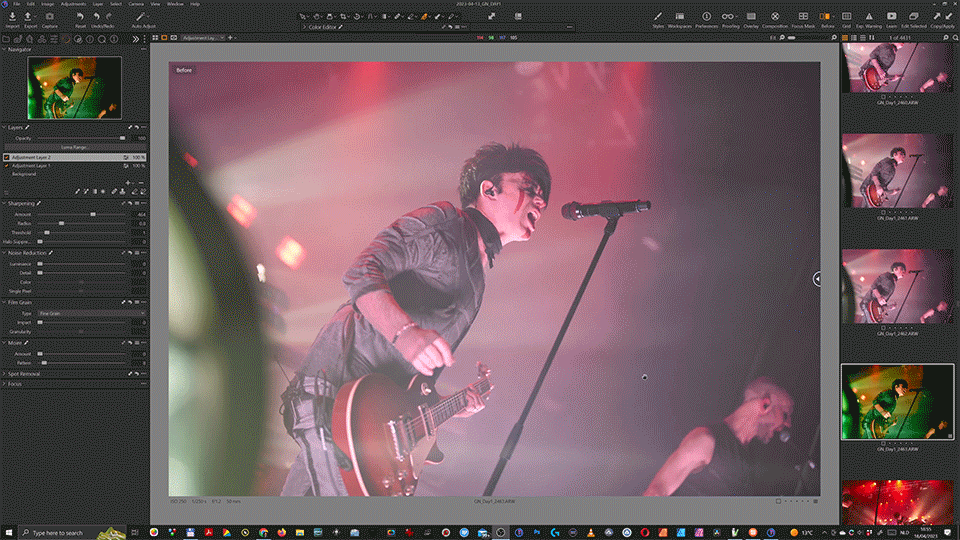Screen dimensions: 960x540
Task: Select the pan hand cursor tool
Action: click(317, 17)
